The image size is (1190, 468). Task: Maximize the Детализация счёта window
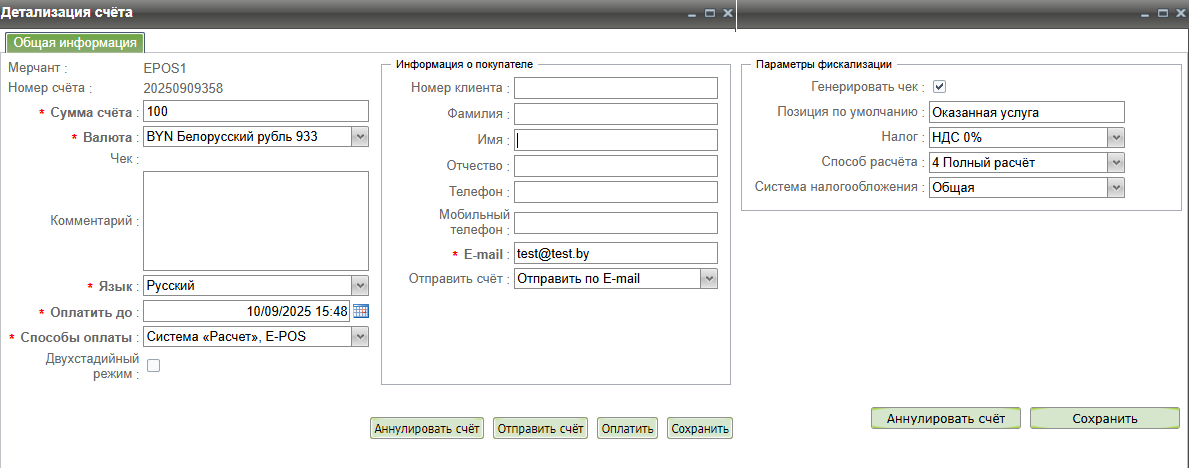(x=710, y=13)
